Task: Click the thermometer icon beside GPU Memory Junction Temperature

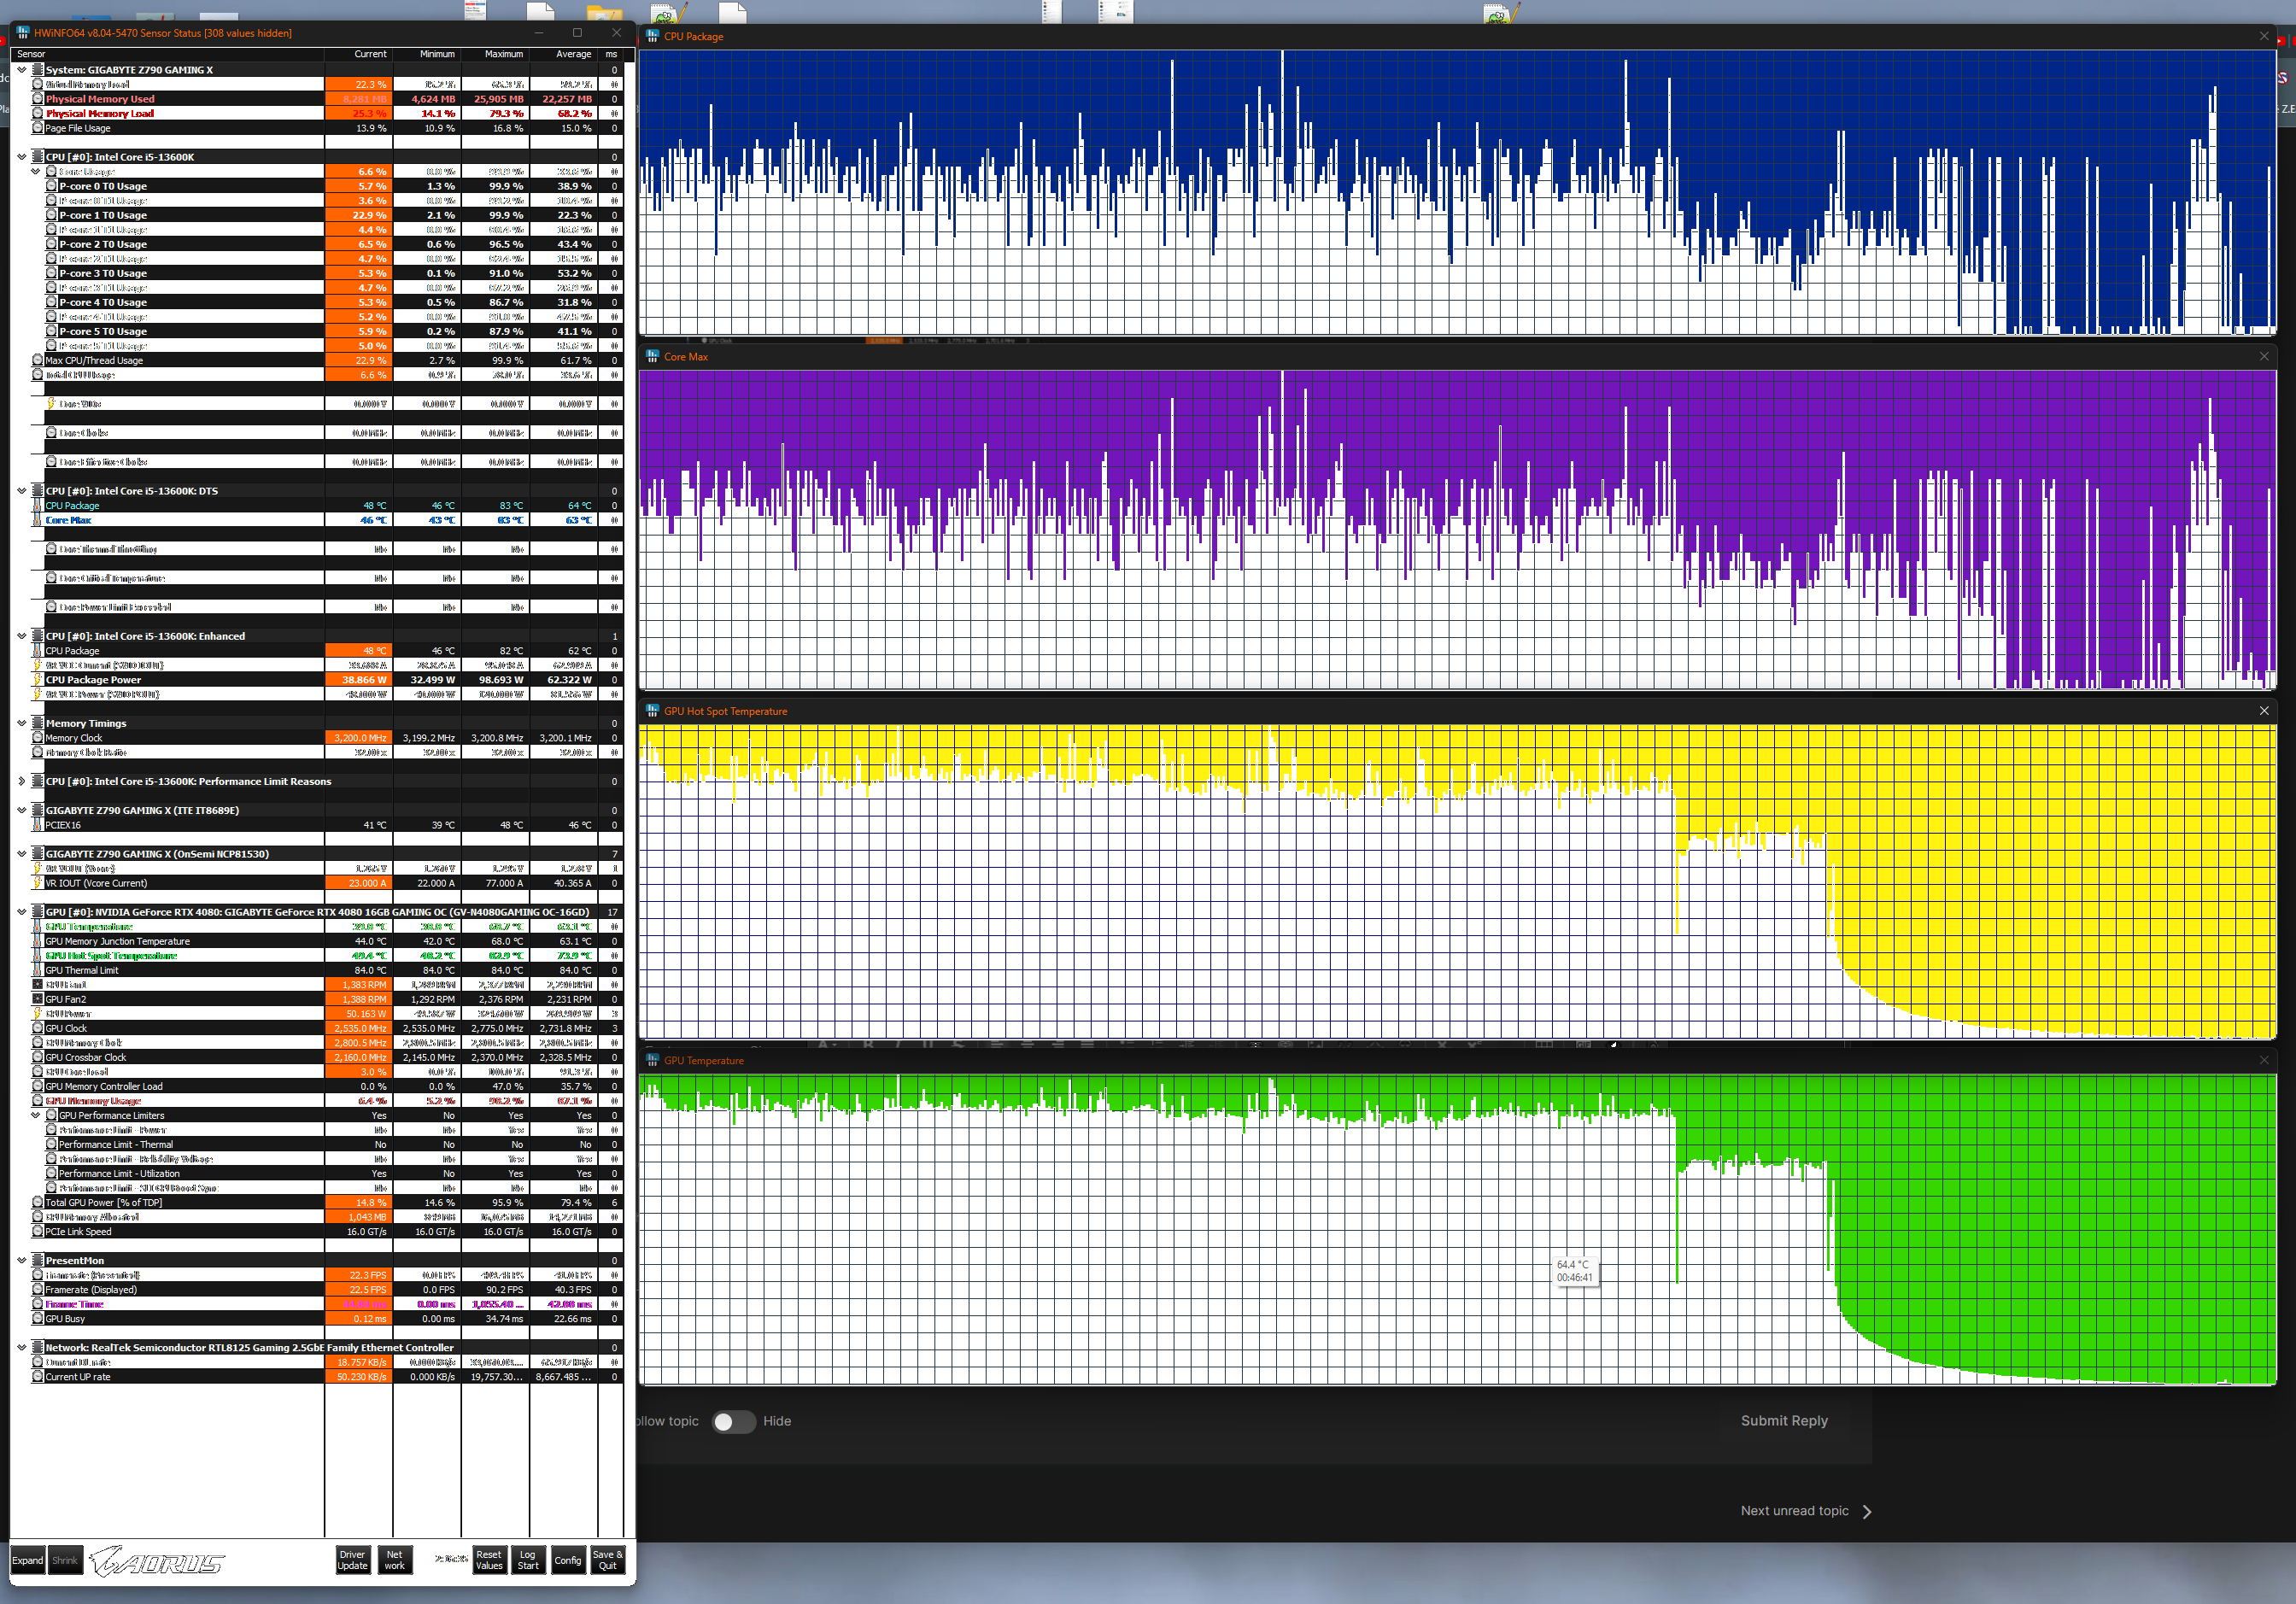Action: (38, 941)
